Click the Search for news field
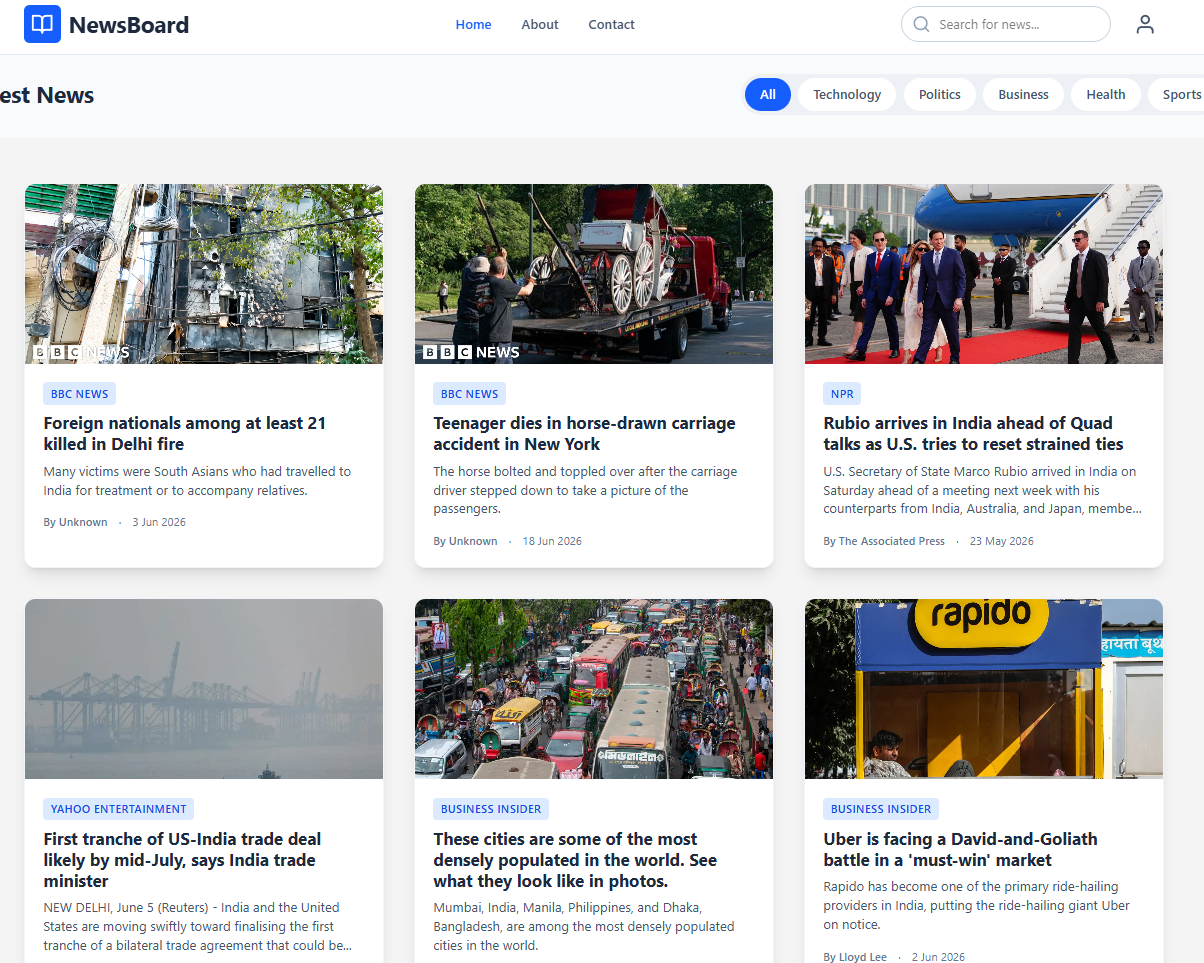The height and width of the screenshot is (963, 1204). click(1005, 24)
